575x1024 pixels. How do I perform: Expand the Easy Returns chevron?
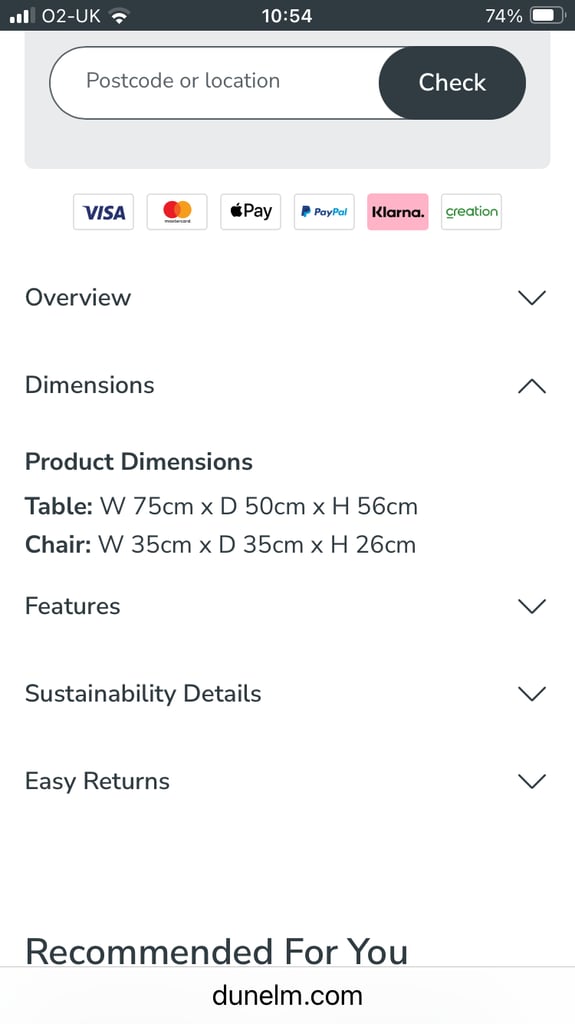click(x=532, y=781)
